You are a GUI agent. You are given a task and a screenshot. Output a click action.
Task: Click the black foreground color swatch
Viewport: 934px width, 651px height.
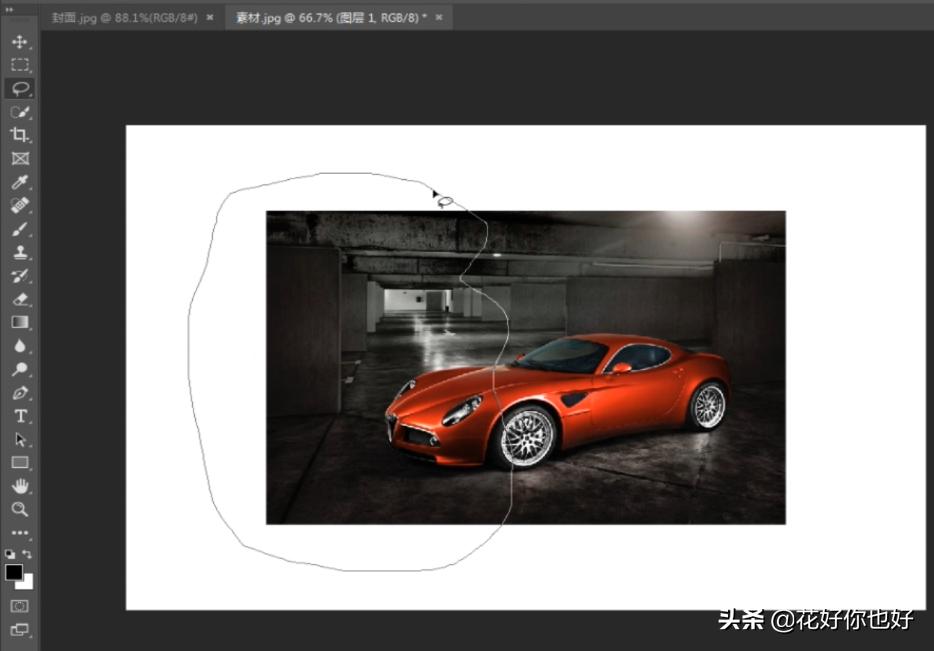click(14, 573)
